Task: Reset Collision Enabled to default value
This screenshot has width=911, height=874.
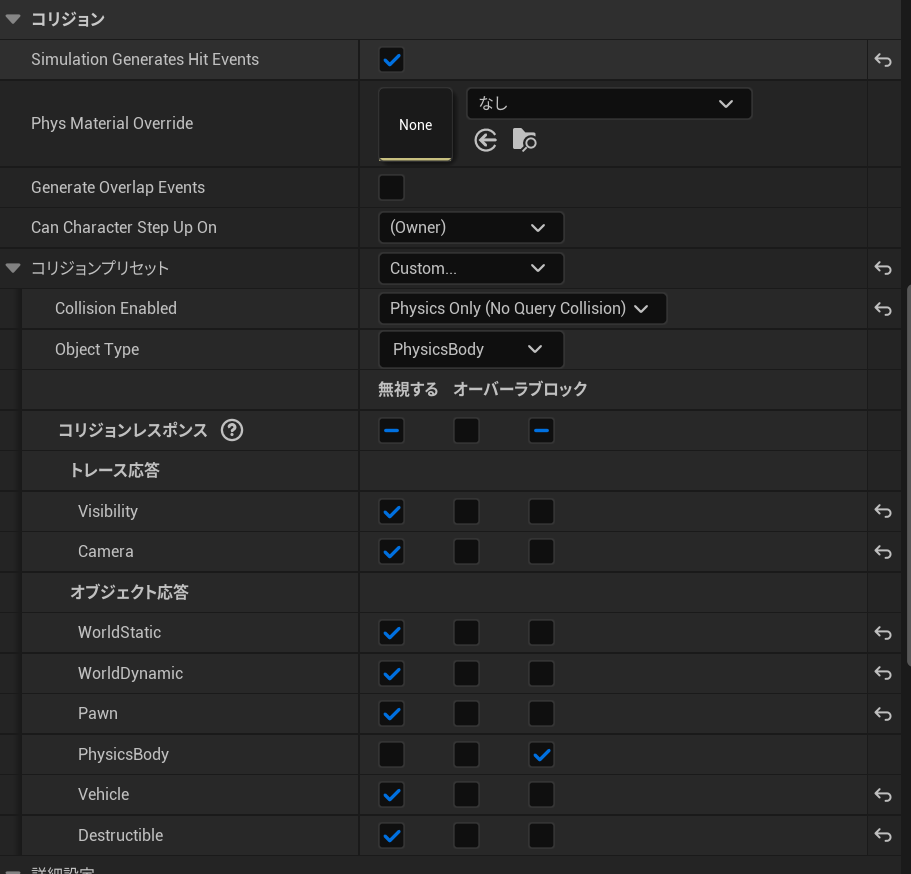Action: tap(883, 309)
